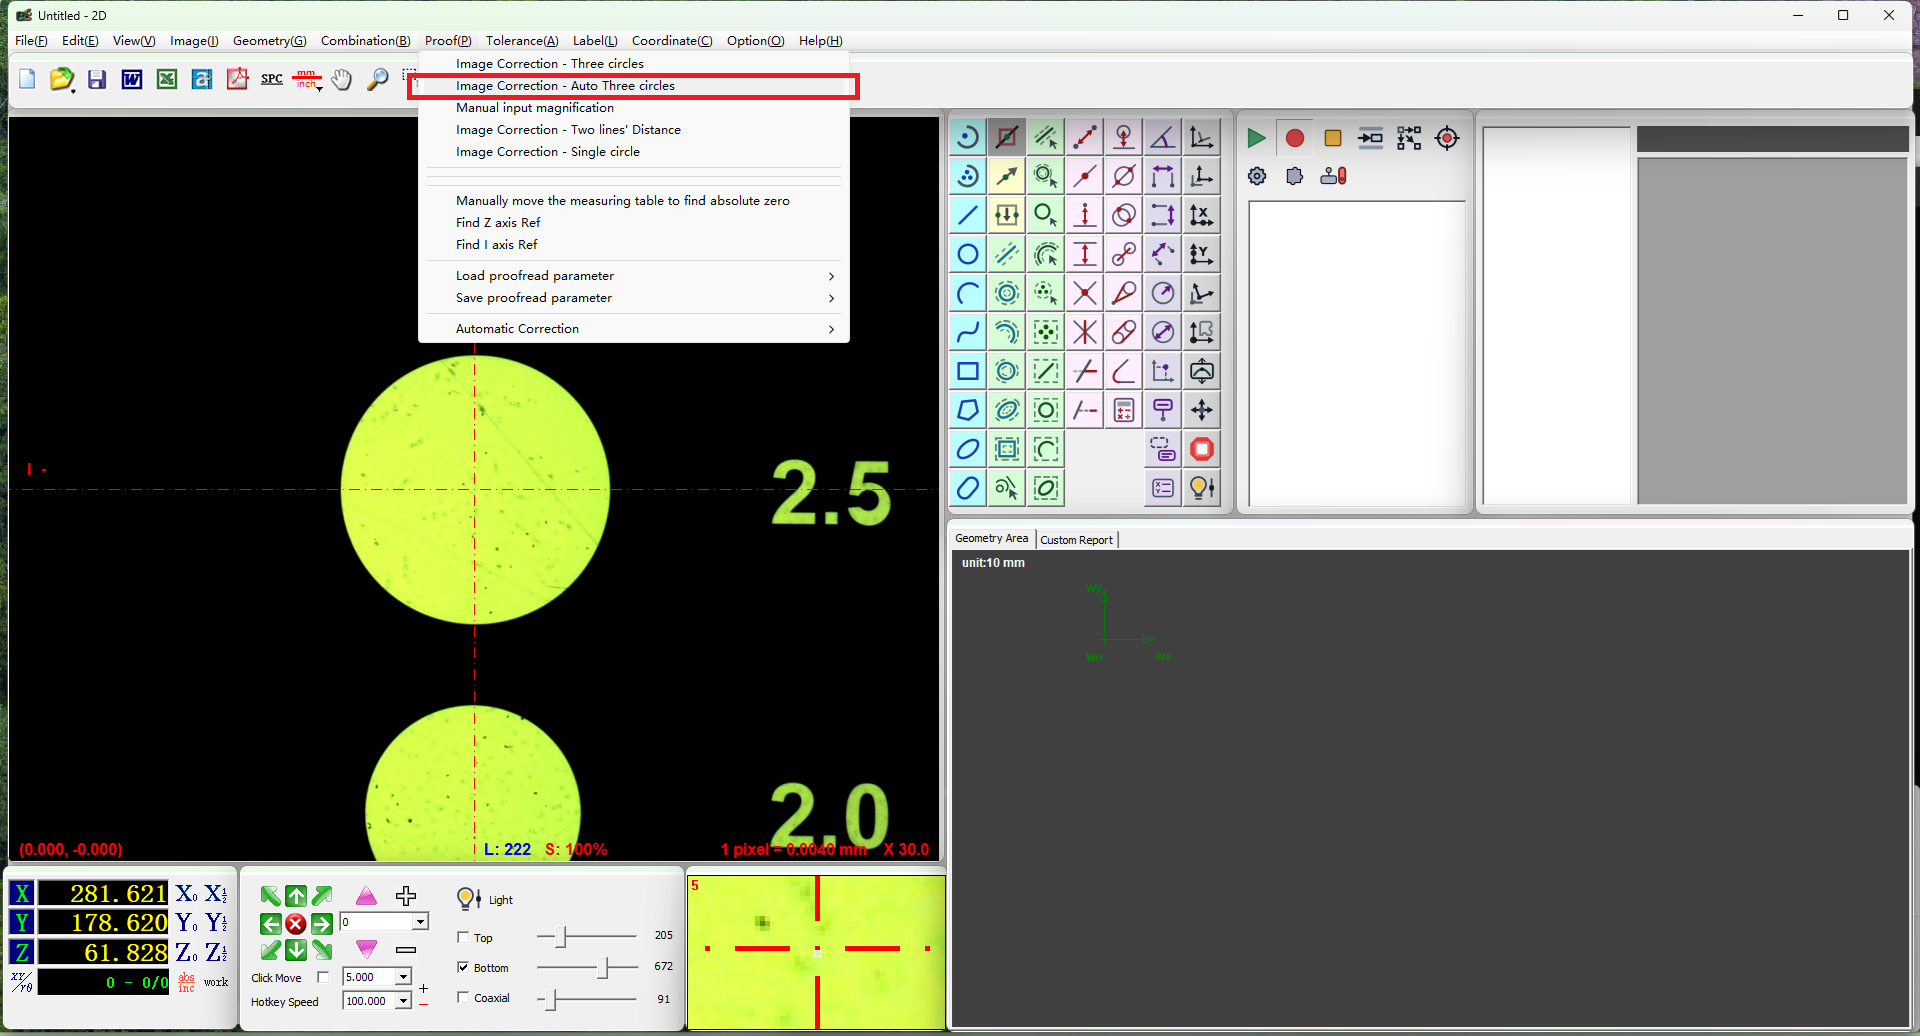1920x1036 pixels.
Task: Click the red target crosshair icon
Action: (x=1446, y=138)
